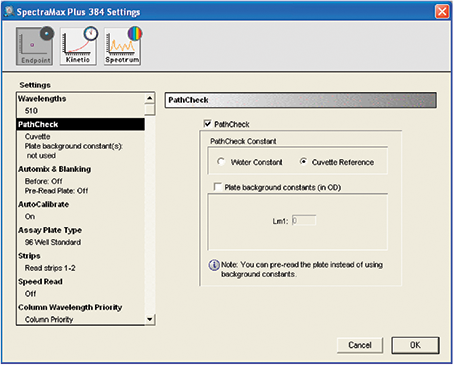Enable Plate background constants checkbox
The height and width of the screenshot is (365, 453).
point(218,187)
